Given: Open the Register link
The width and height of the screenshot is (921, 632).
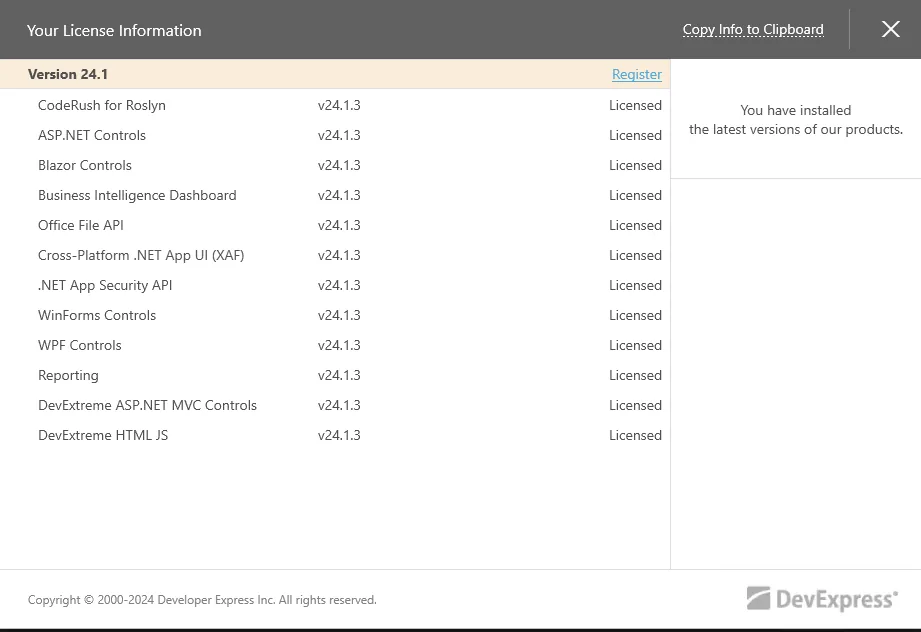Looking at the screenshot, I should pyautogui.click(x=637, y=74).
